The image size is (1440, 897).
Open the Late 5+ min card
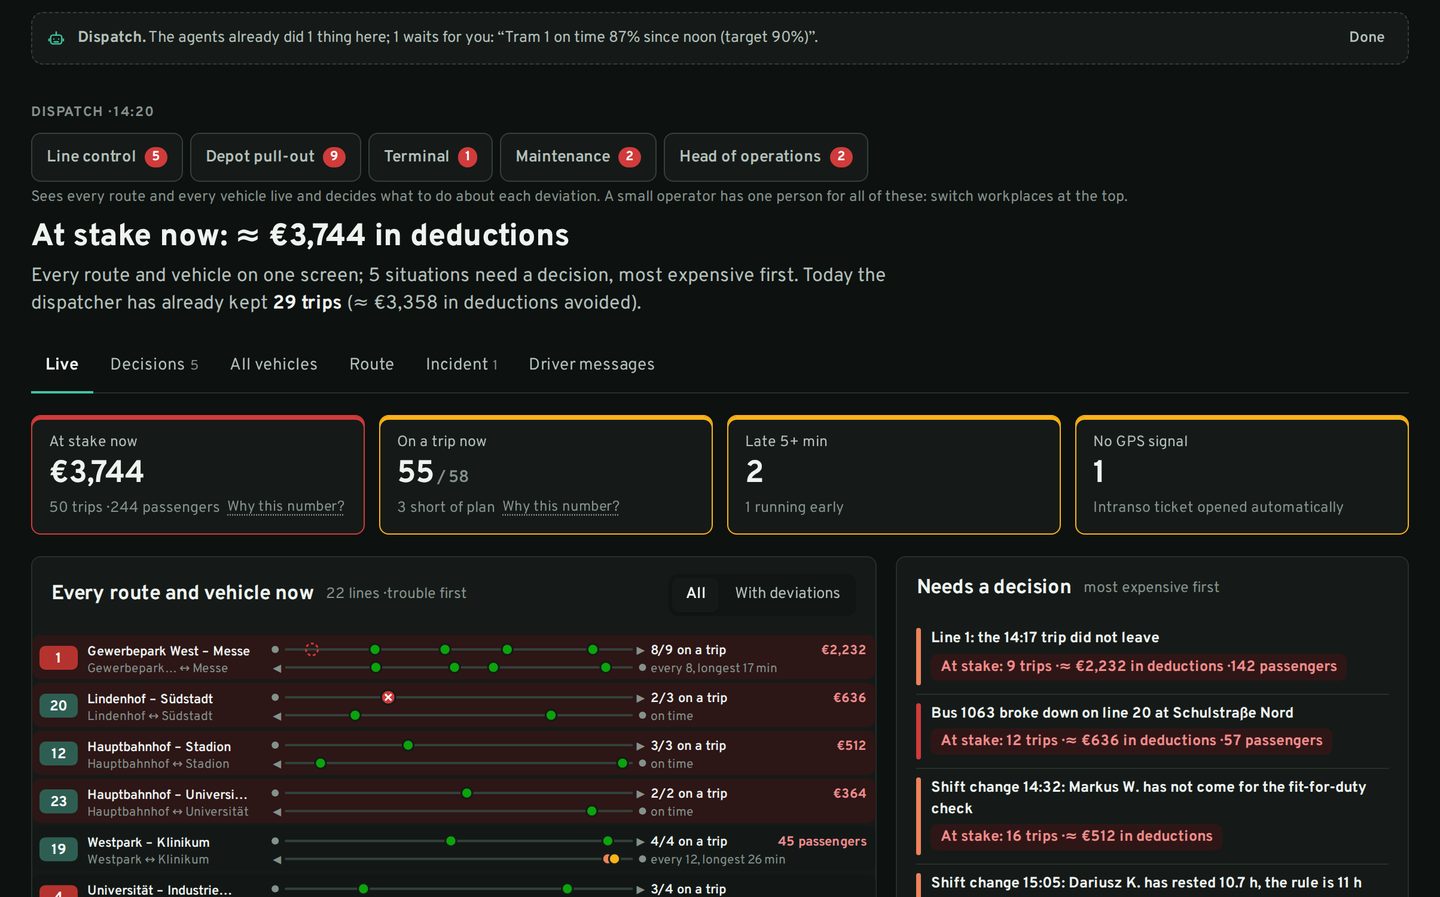pos(894,475)
